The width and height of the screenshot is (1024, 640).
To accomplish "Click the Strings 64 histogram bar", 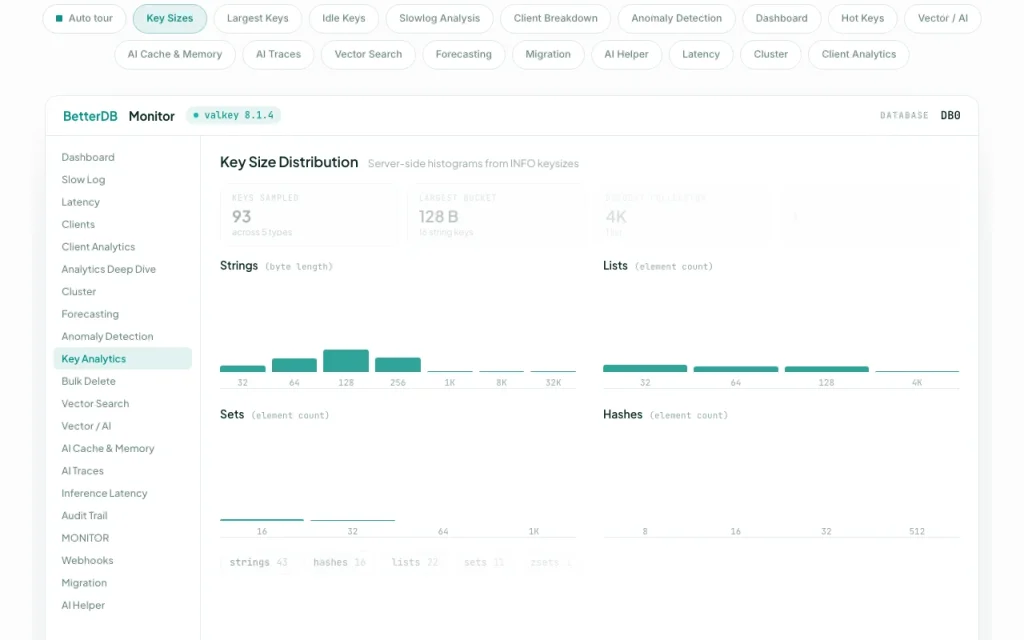I will (x=294, y=365).
